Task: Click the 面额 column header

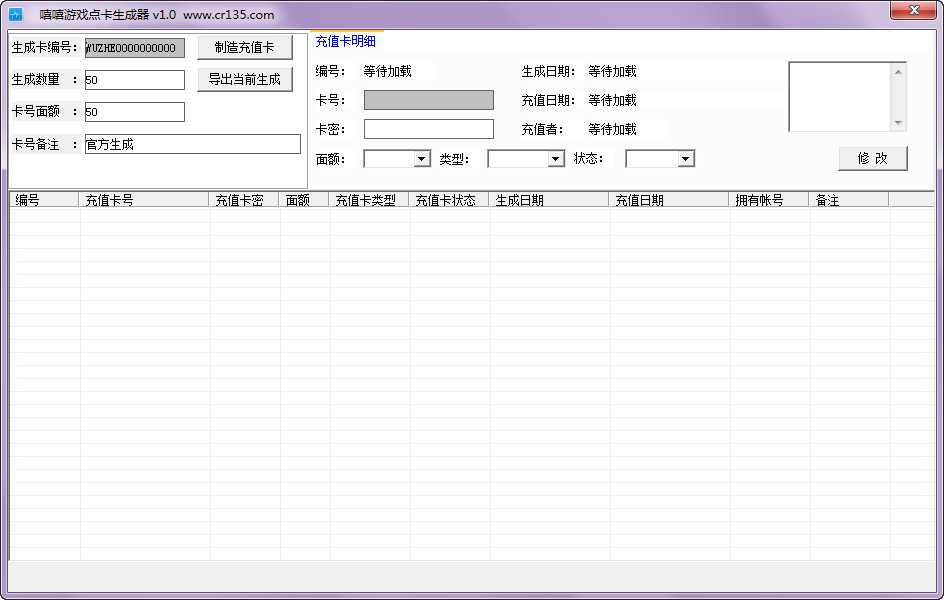Action: coord(304,200)
